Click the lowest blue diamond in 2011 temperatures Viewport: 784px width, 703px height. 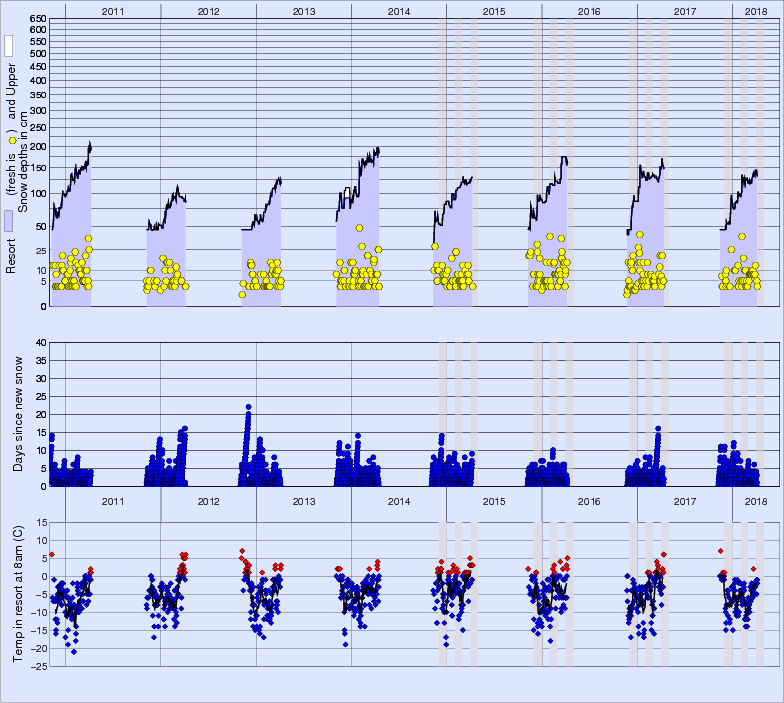pos(74,652)
